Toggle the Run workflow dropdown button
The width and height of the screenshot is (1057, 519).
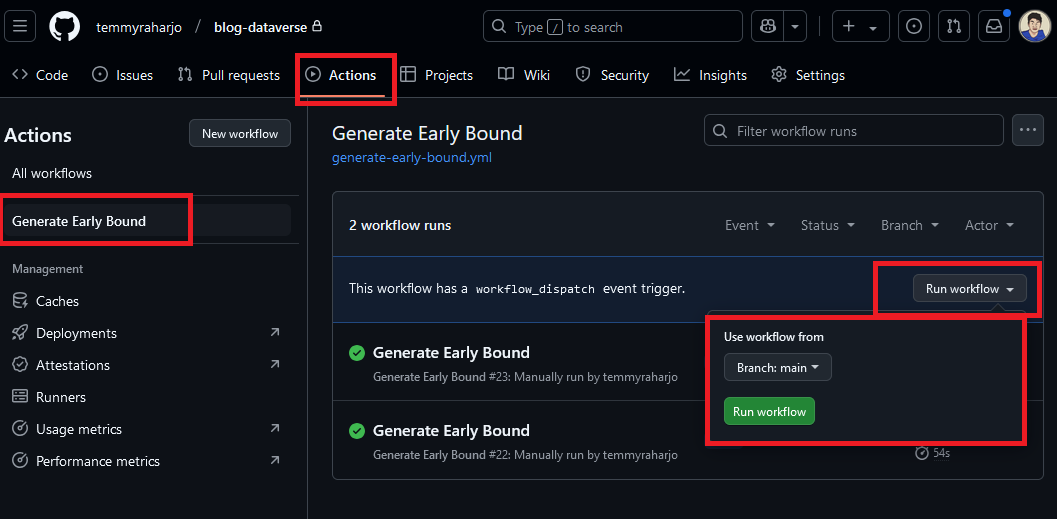pos(969,288)
